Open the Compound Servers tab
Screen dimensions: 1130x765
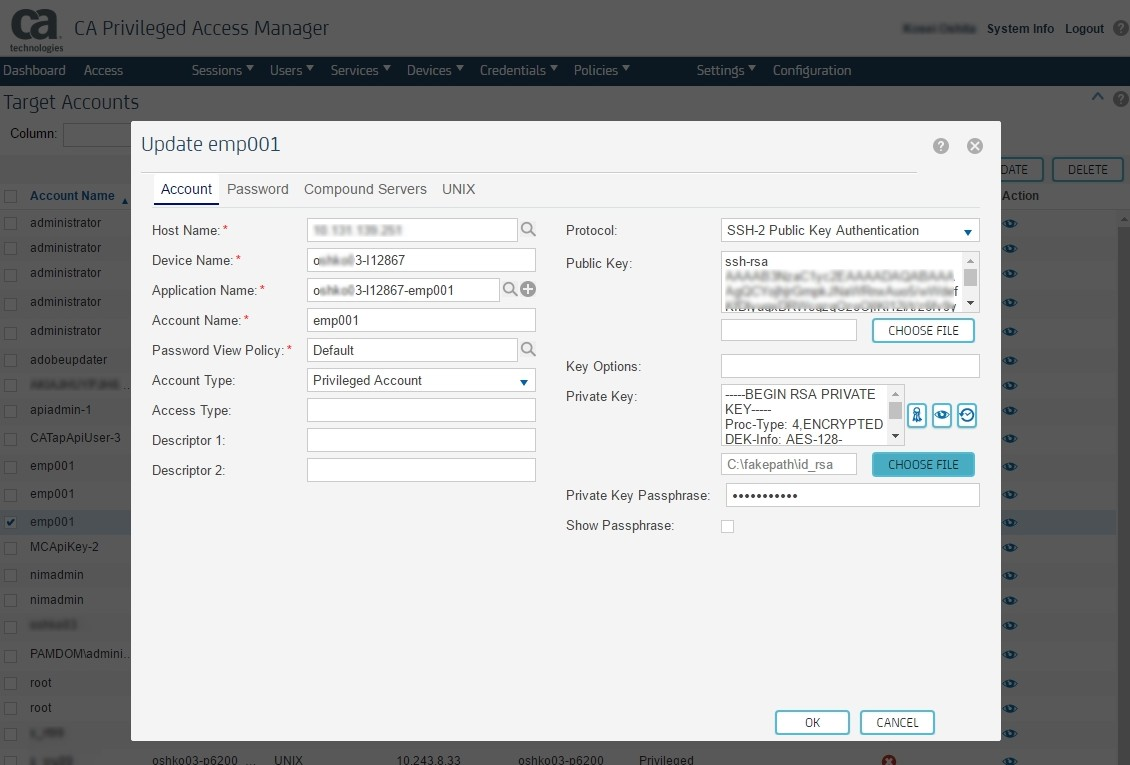(x=365, y=189)
